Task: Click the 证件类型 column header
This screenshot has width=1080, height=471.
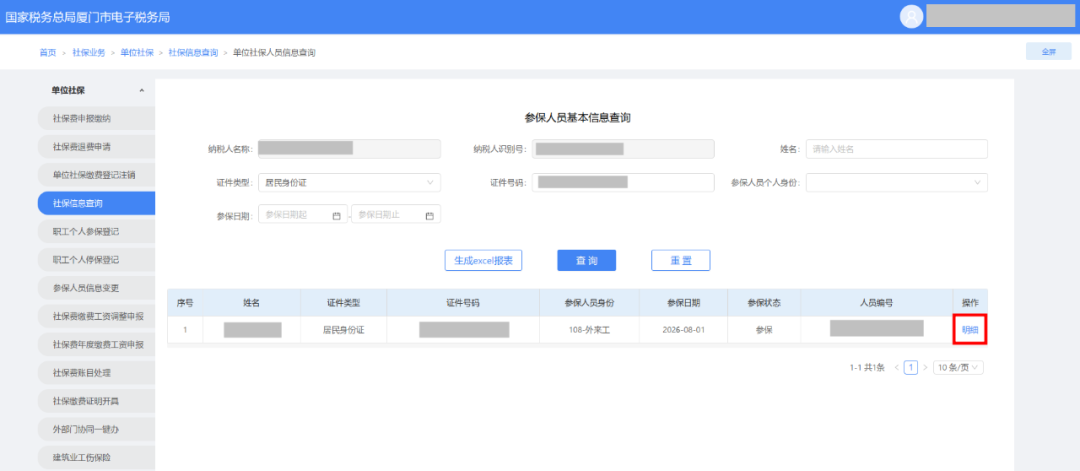Action: point(344,303)
